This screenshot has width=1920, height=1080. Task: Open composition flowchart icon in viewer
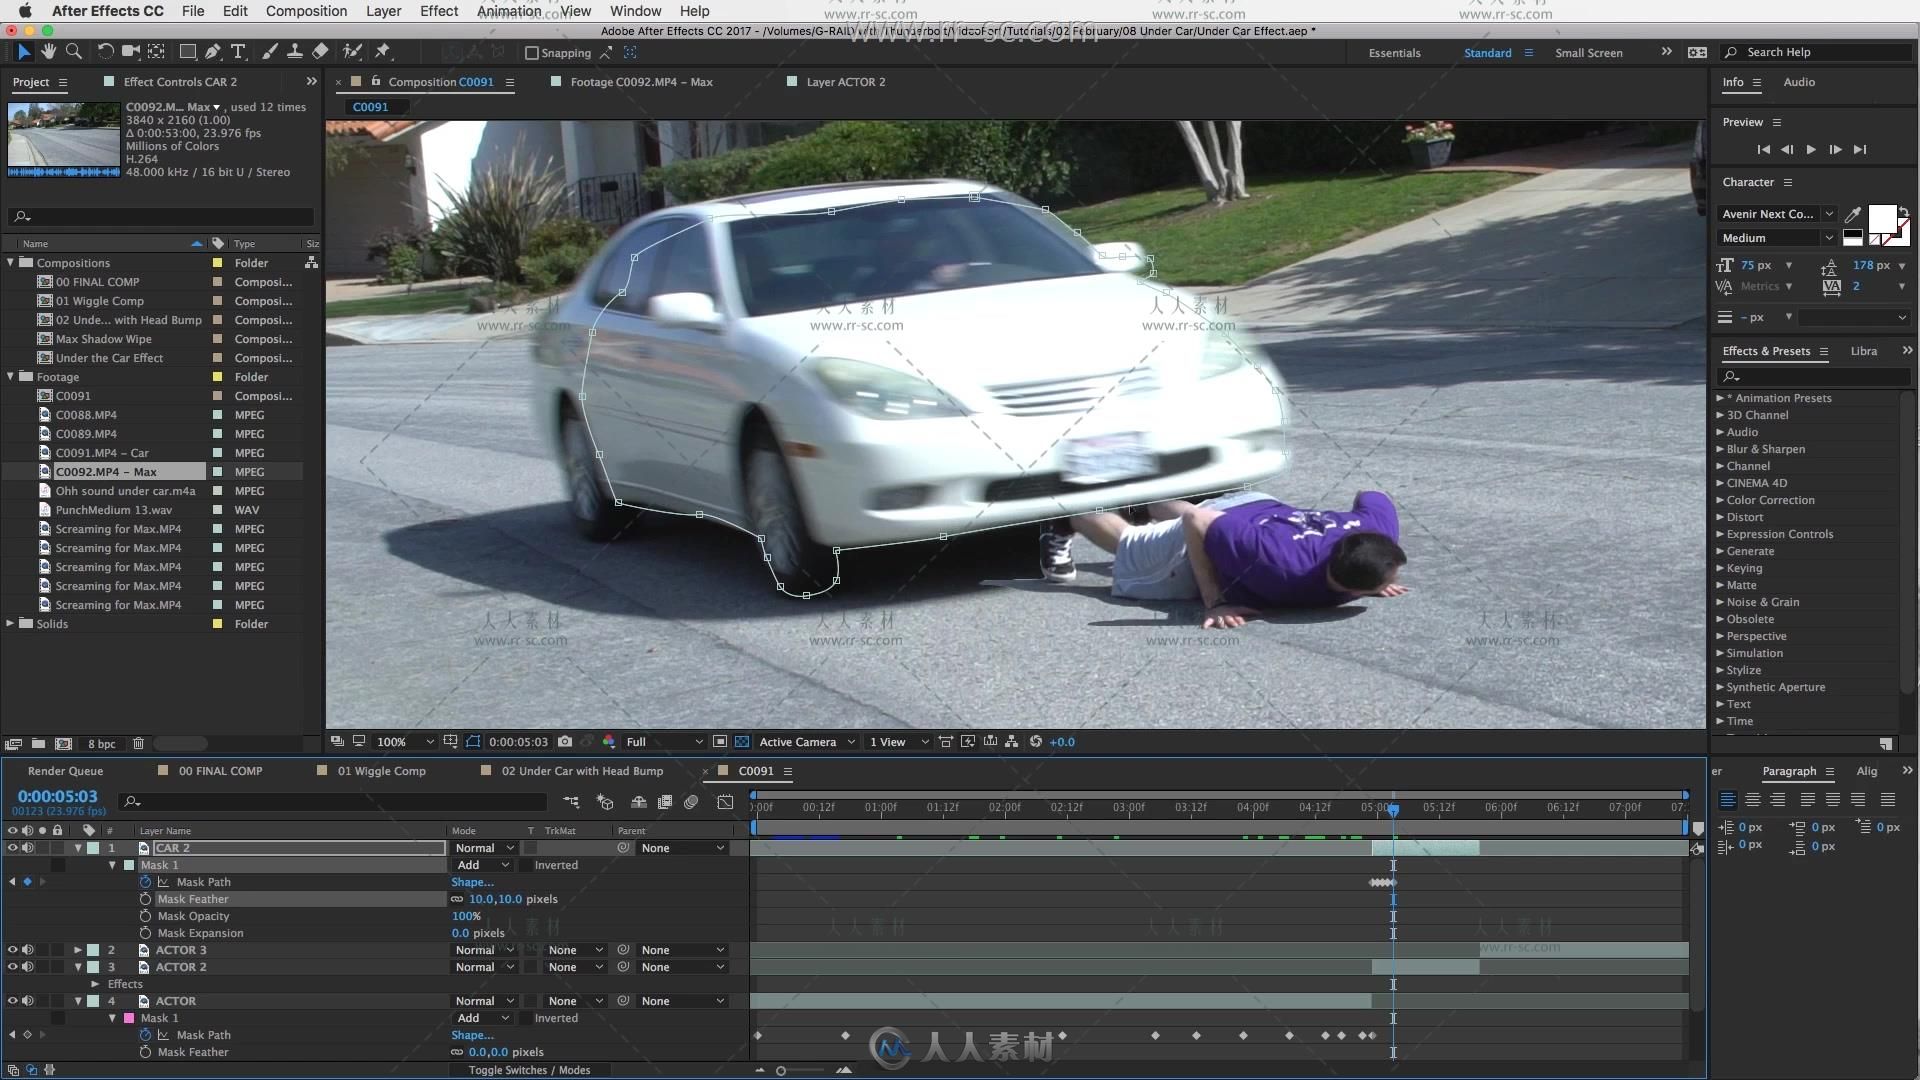[x=1012, y=742]
